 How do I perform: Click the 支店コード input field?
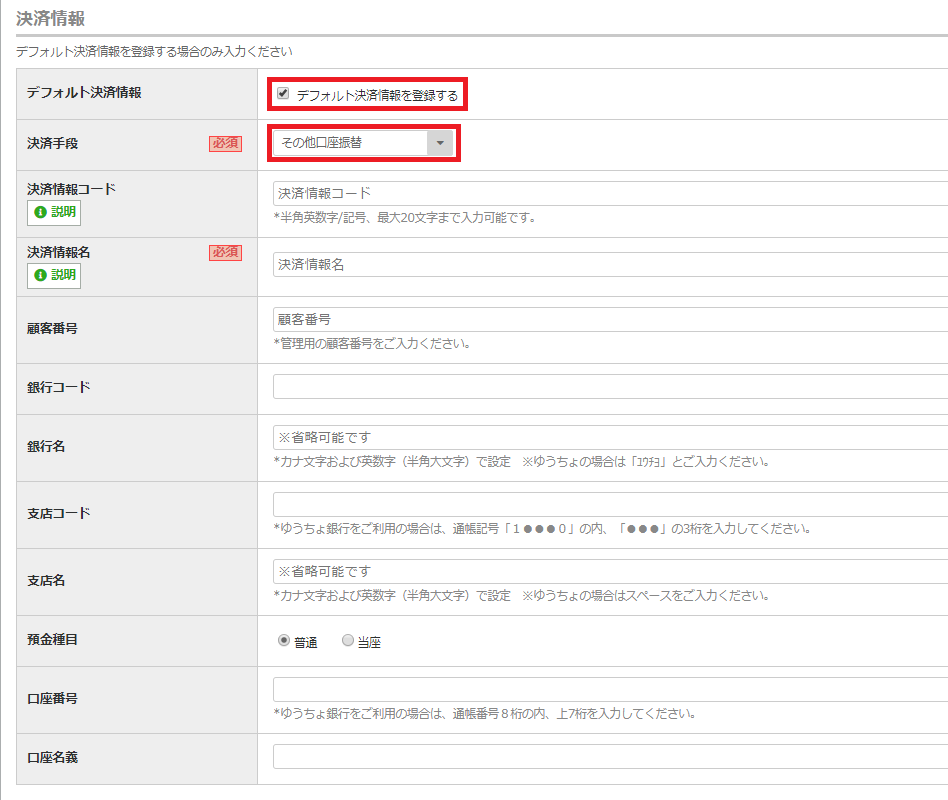point(610,505)
